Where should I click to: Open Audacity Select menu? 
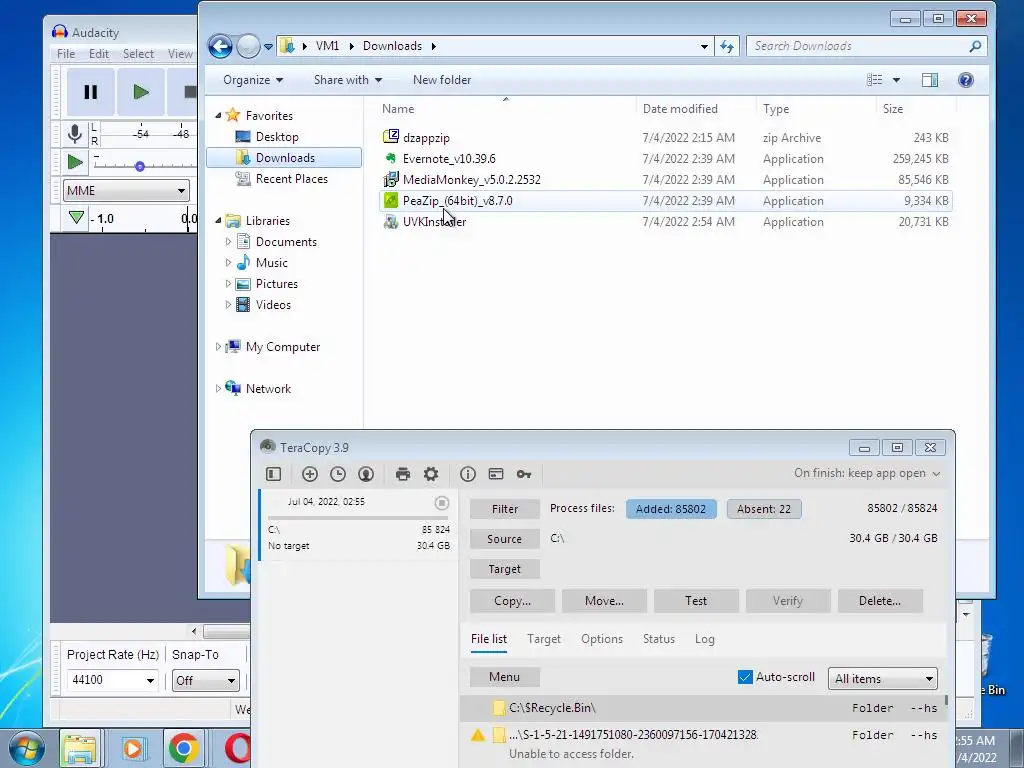tap(138, 54)
